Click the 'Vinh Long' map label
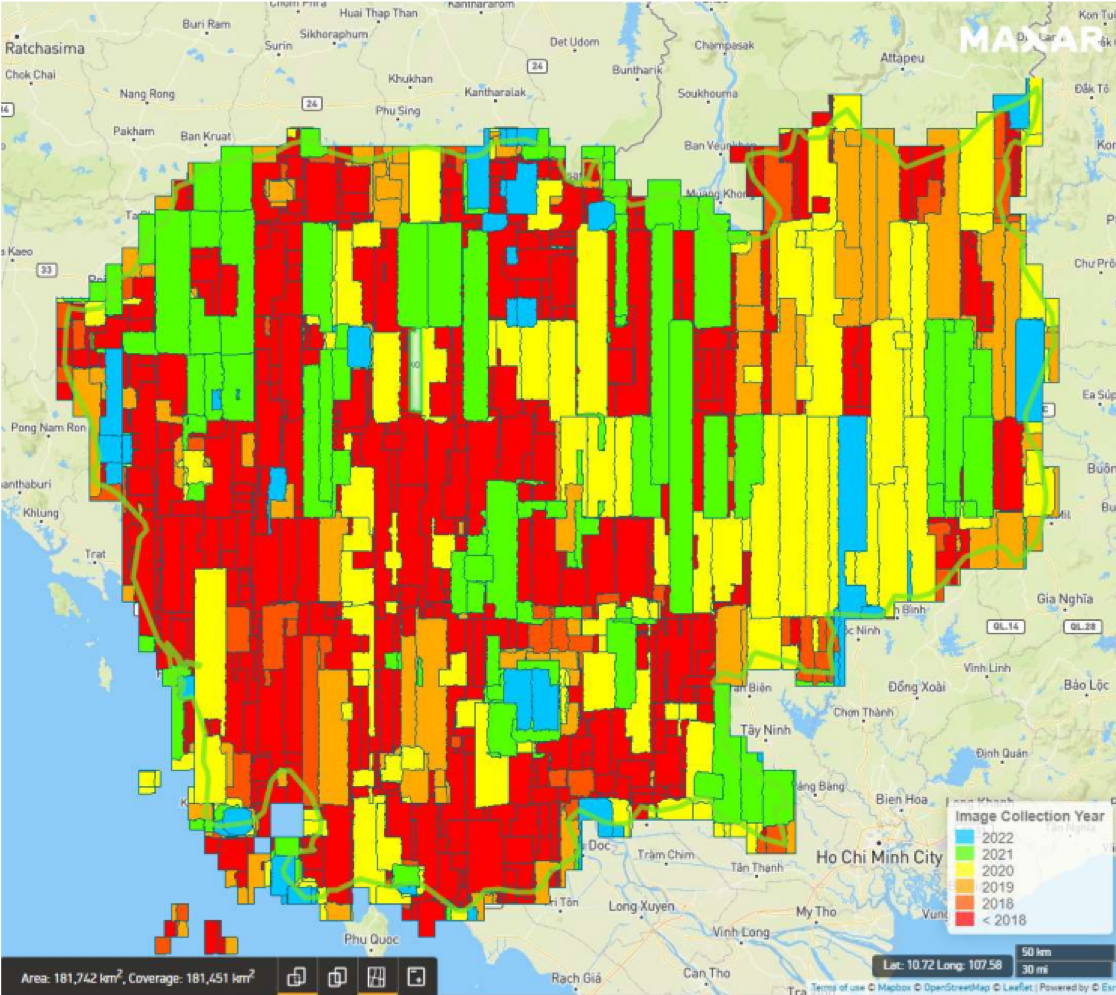Screen dimensions: 1116x995 [x=741, y=932]
